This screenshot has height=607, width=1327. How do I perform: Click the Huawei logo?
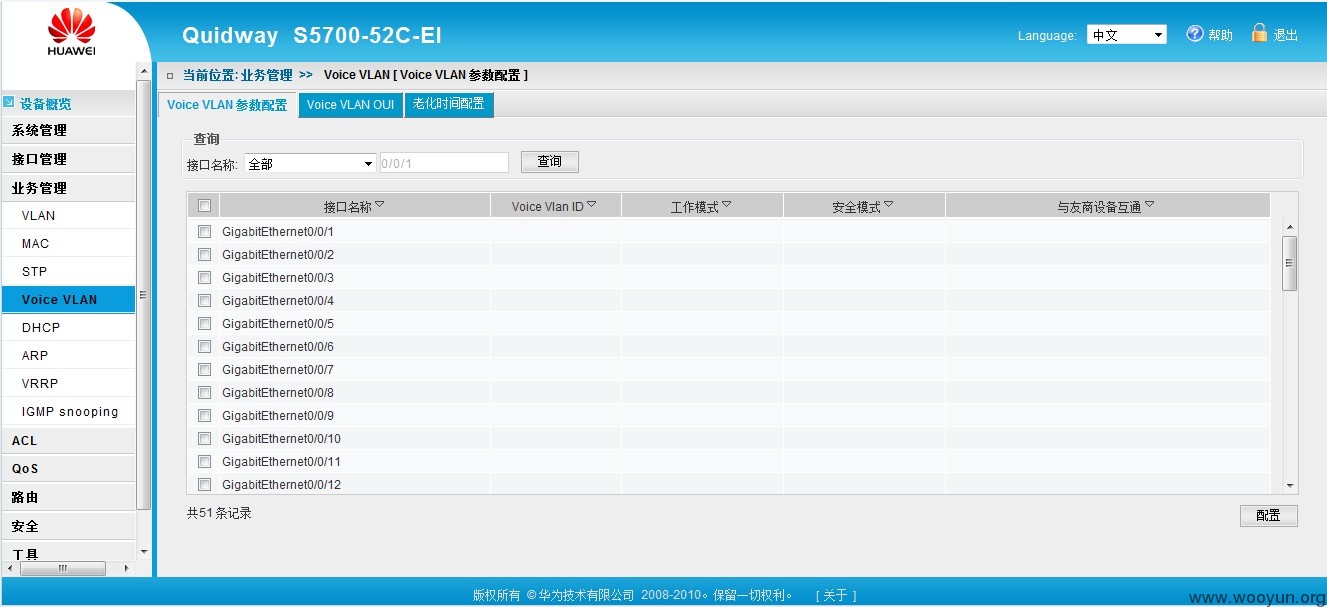(71, 32)
